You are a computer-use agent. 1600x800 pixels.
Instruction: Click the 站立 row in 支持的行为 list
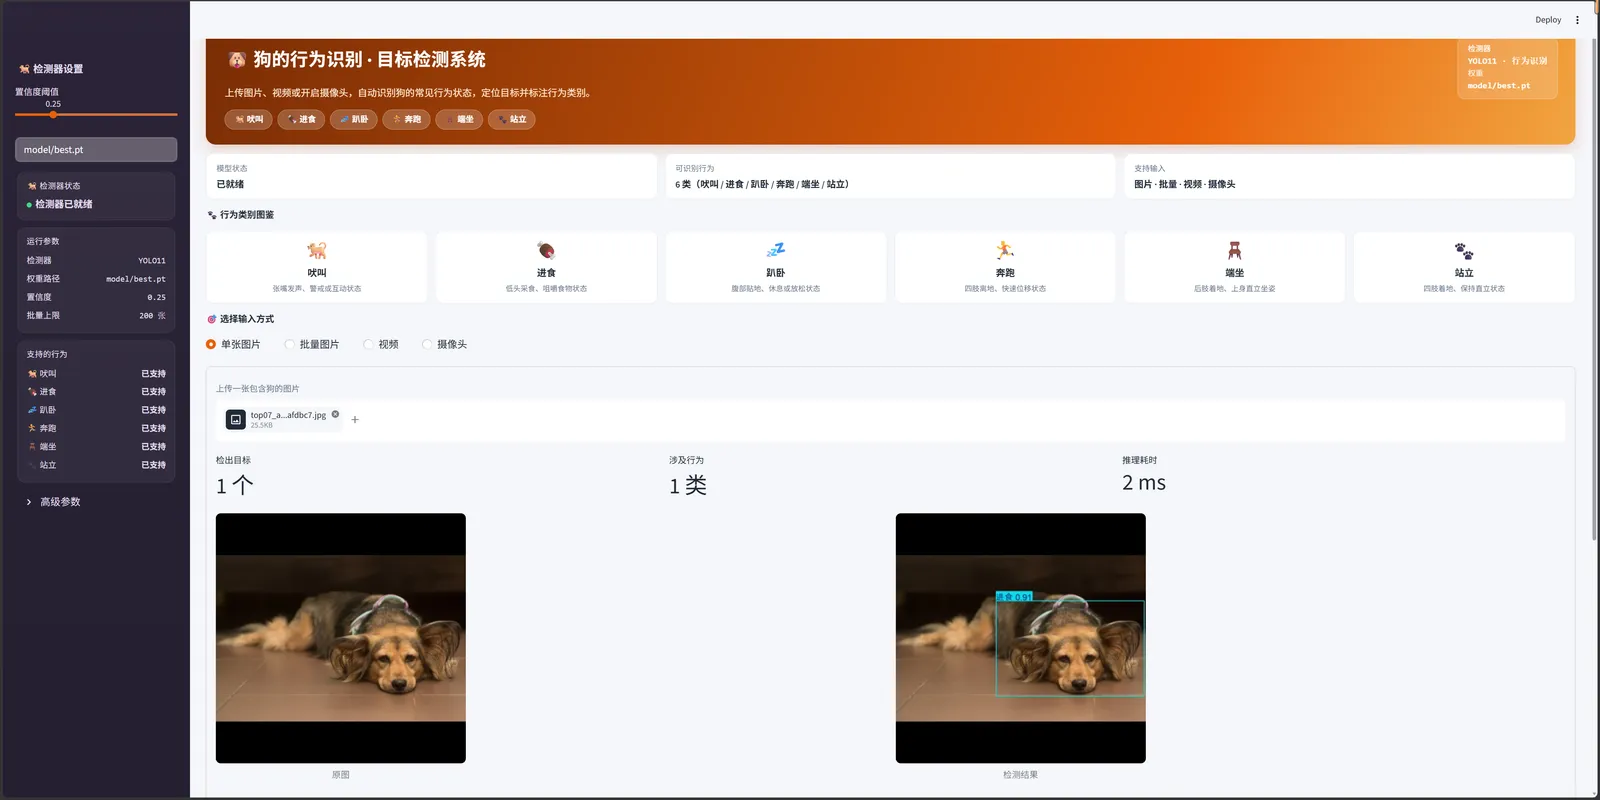click(96, 465)
